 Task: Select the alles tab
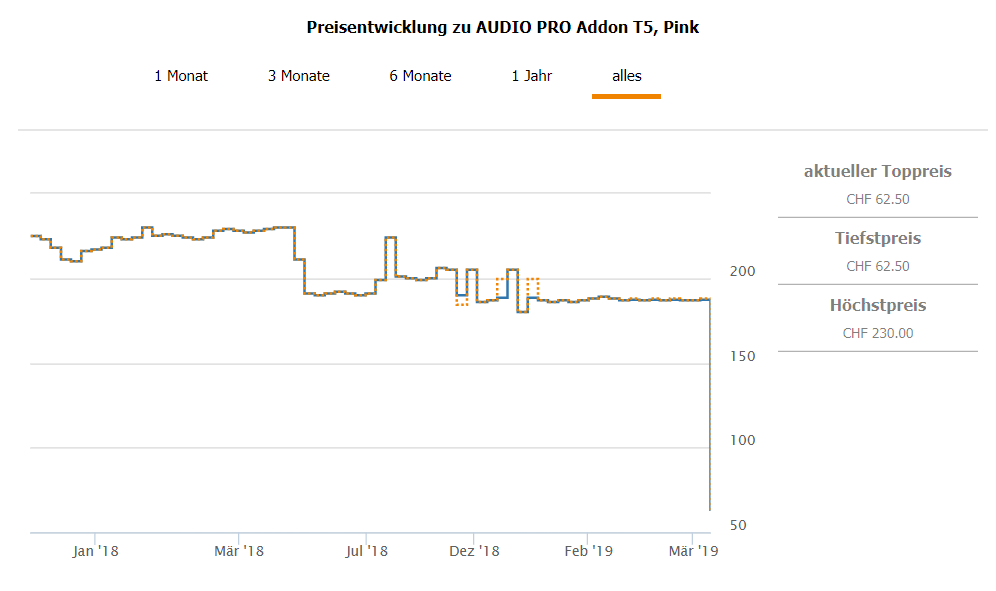coord(627,76)
